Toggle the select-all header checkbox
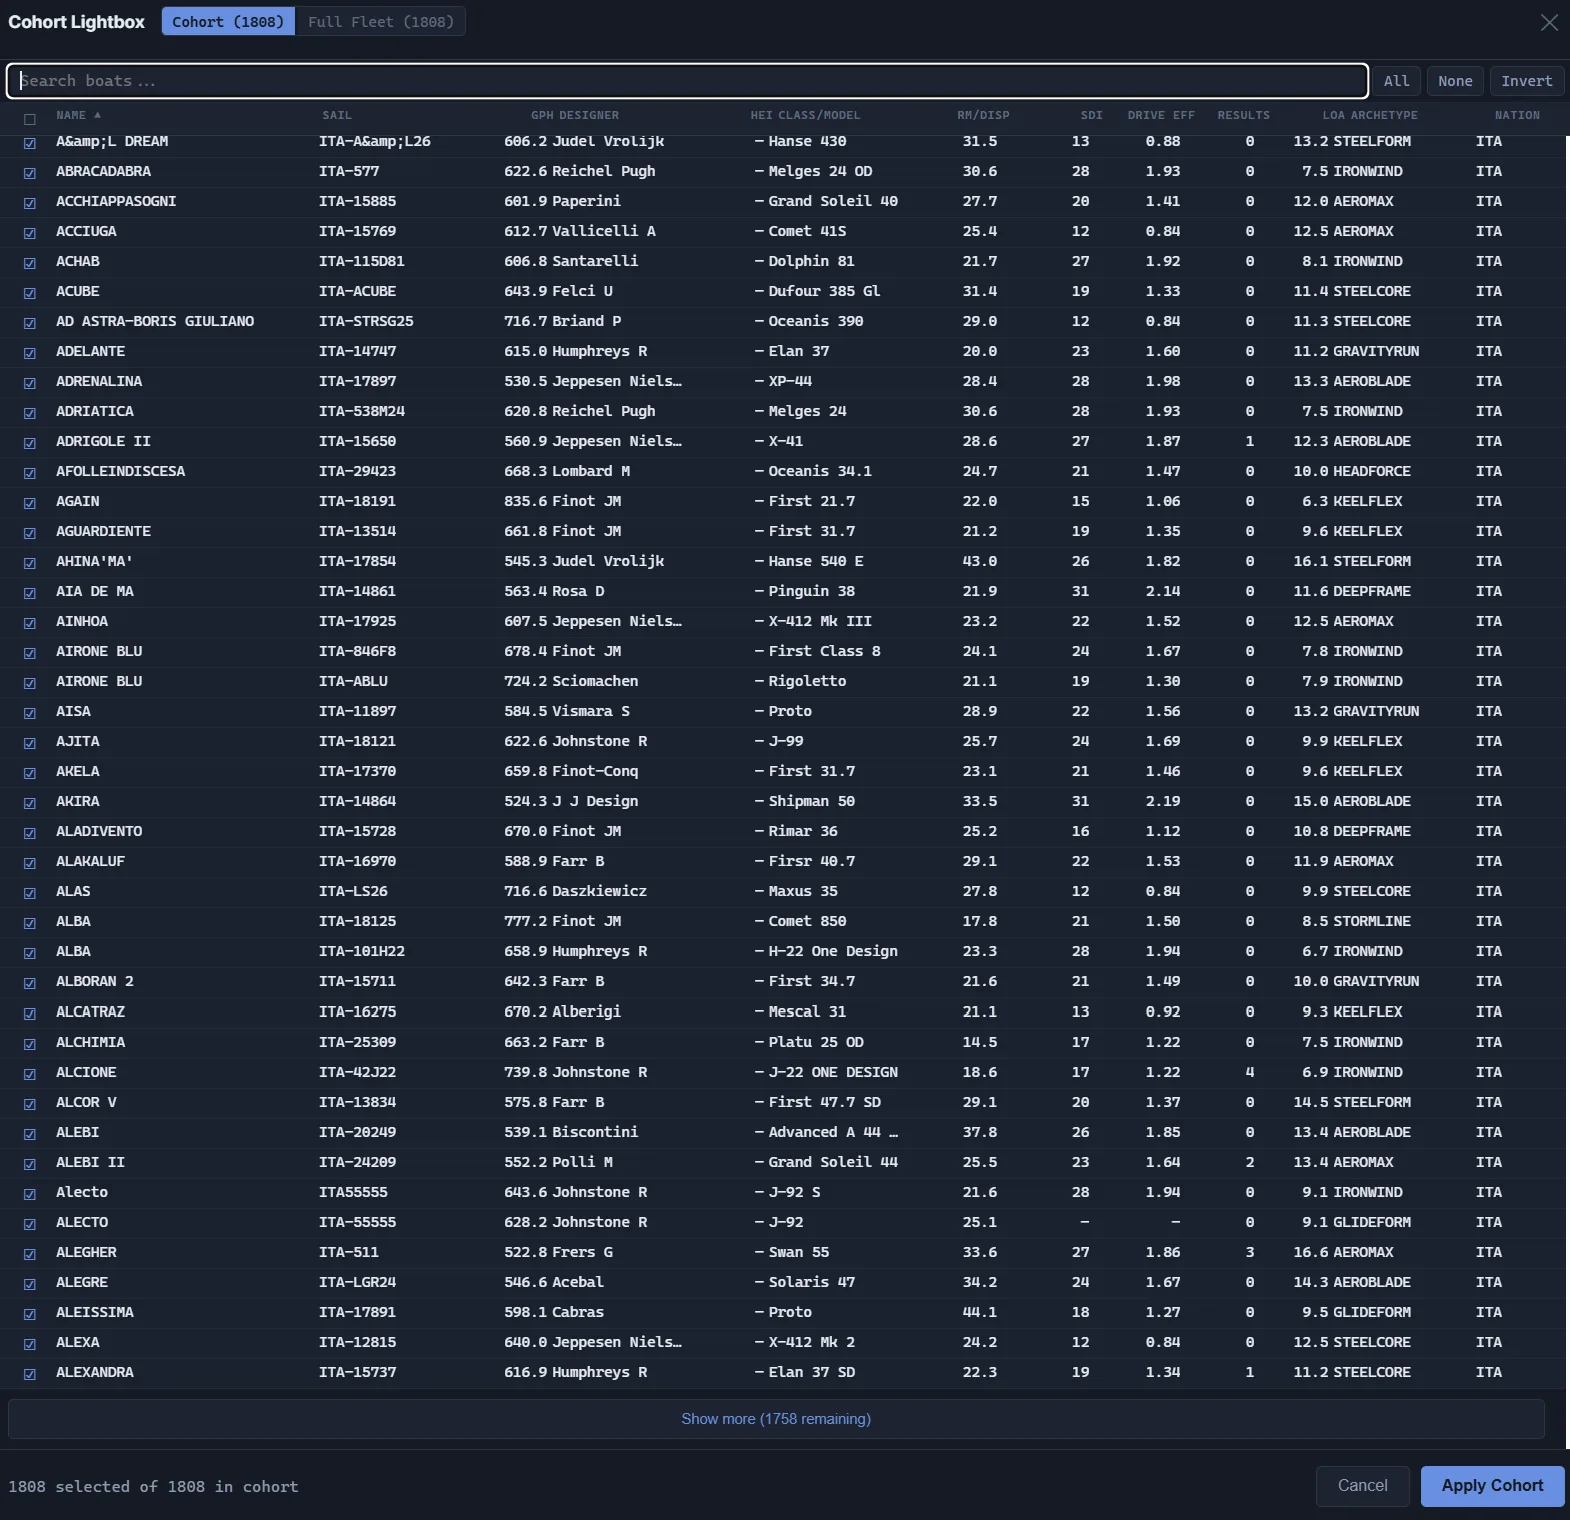The image size is (1570, 1520). [x=30, y=119]
